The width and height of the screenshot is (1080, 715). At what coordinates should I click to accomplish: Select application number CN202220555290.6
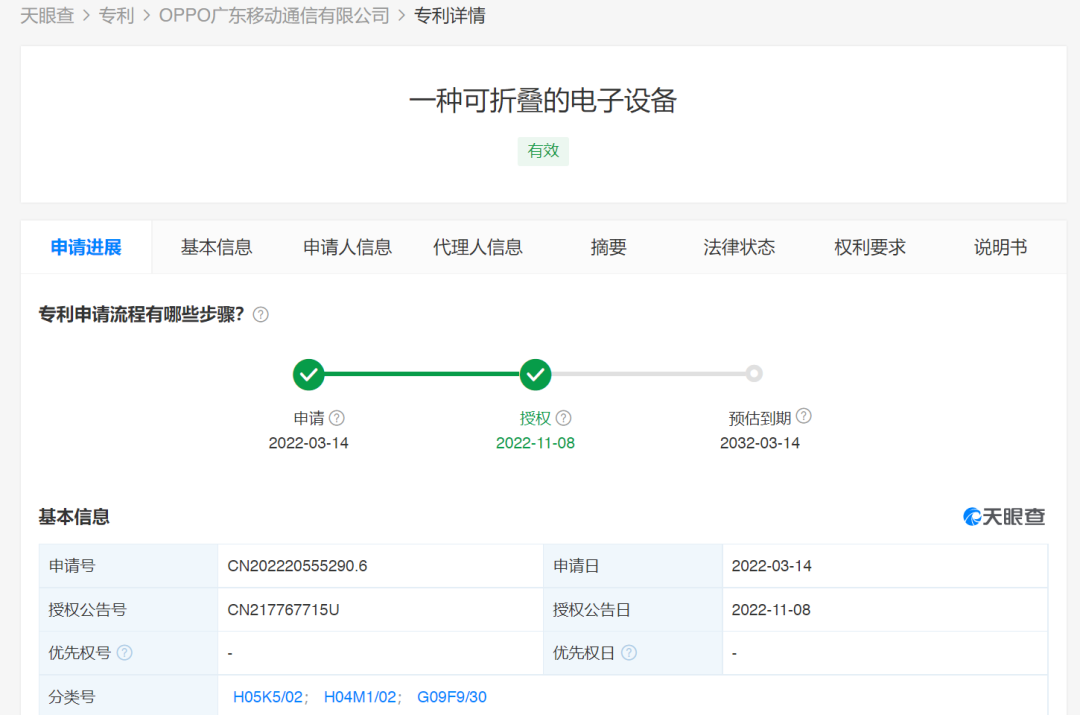tap(297, 566)
